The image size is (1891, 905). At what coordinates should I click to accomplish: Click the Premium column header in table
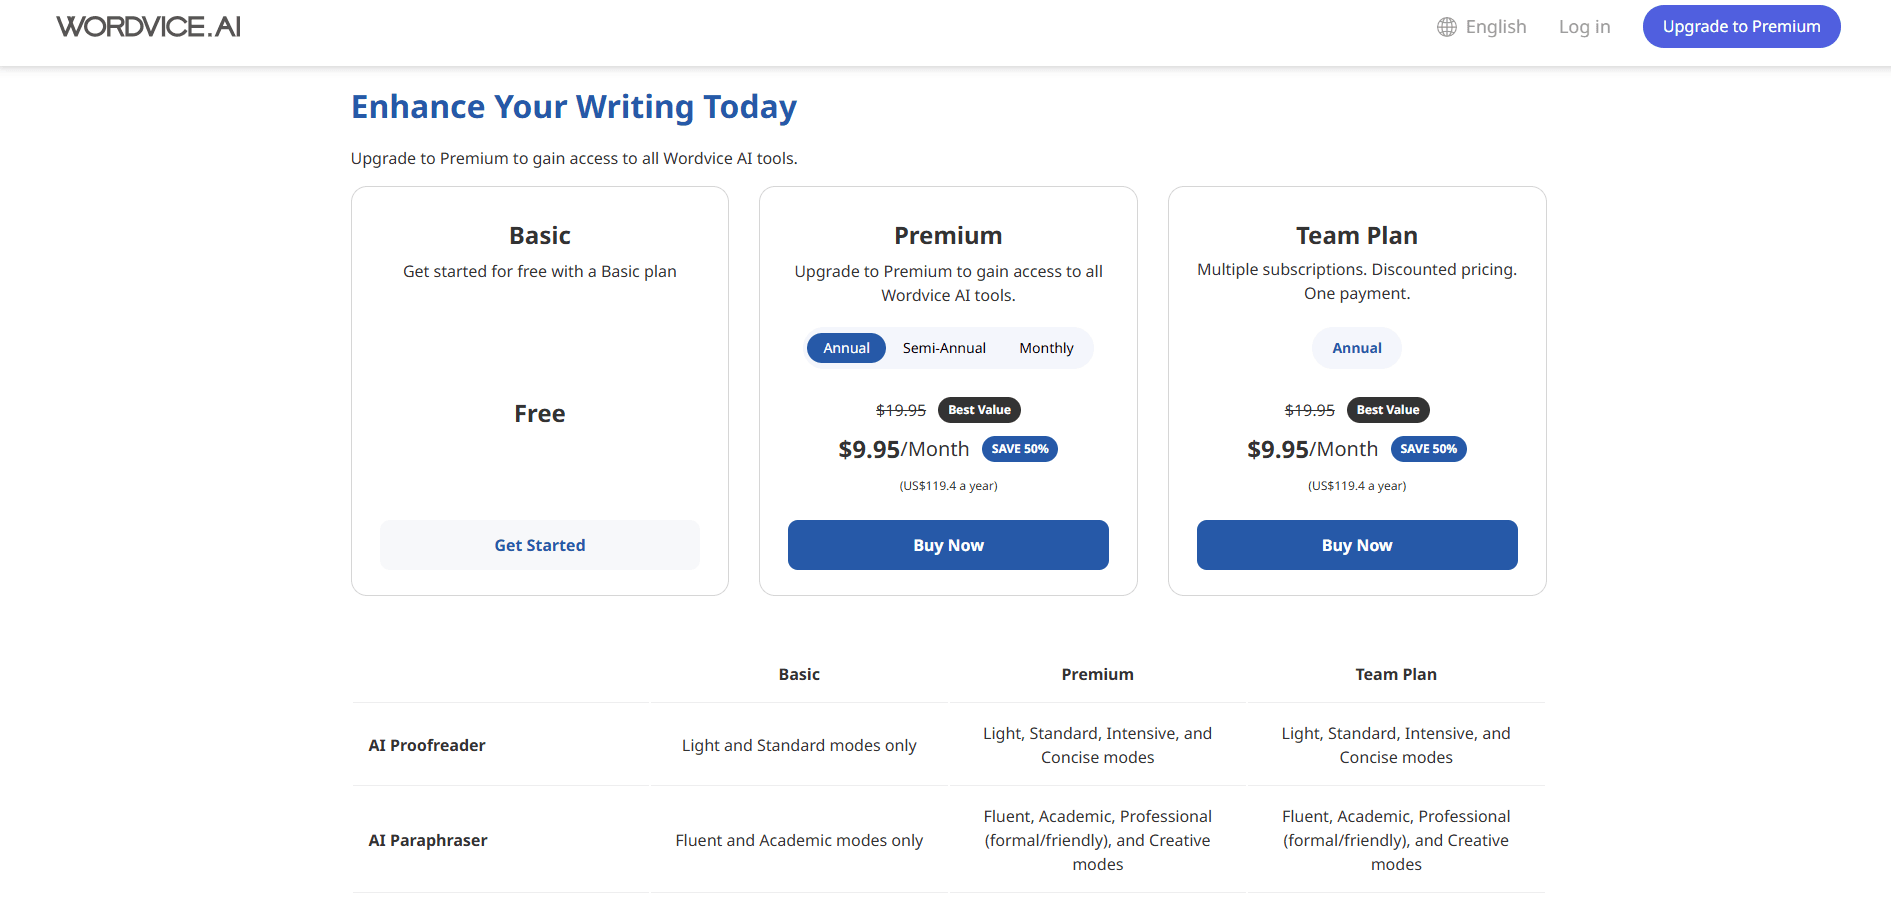pyautogui.click(x=1097, y=674)
